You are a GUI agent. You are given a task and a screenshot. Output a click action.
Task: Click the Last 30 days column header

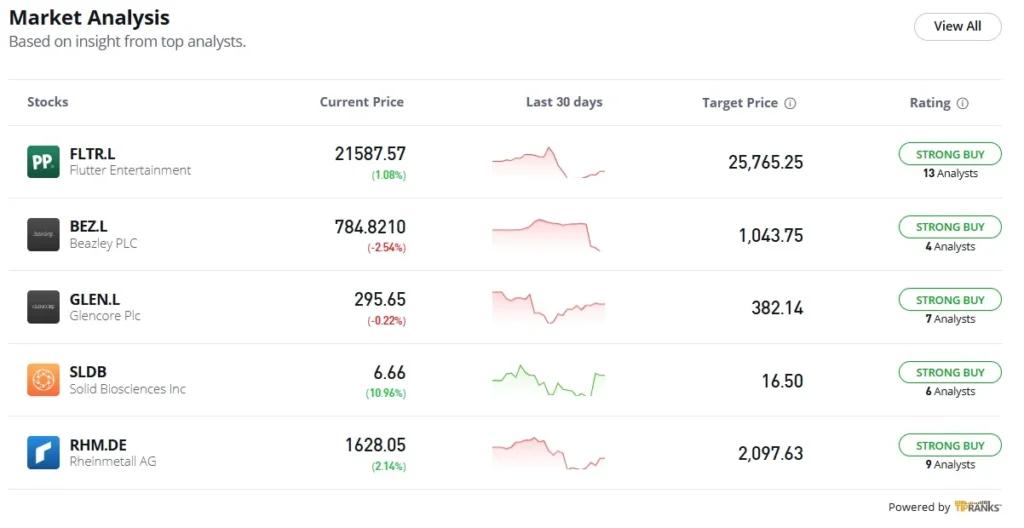(x=564, y=102)
